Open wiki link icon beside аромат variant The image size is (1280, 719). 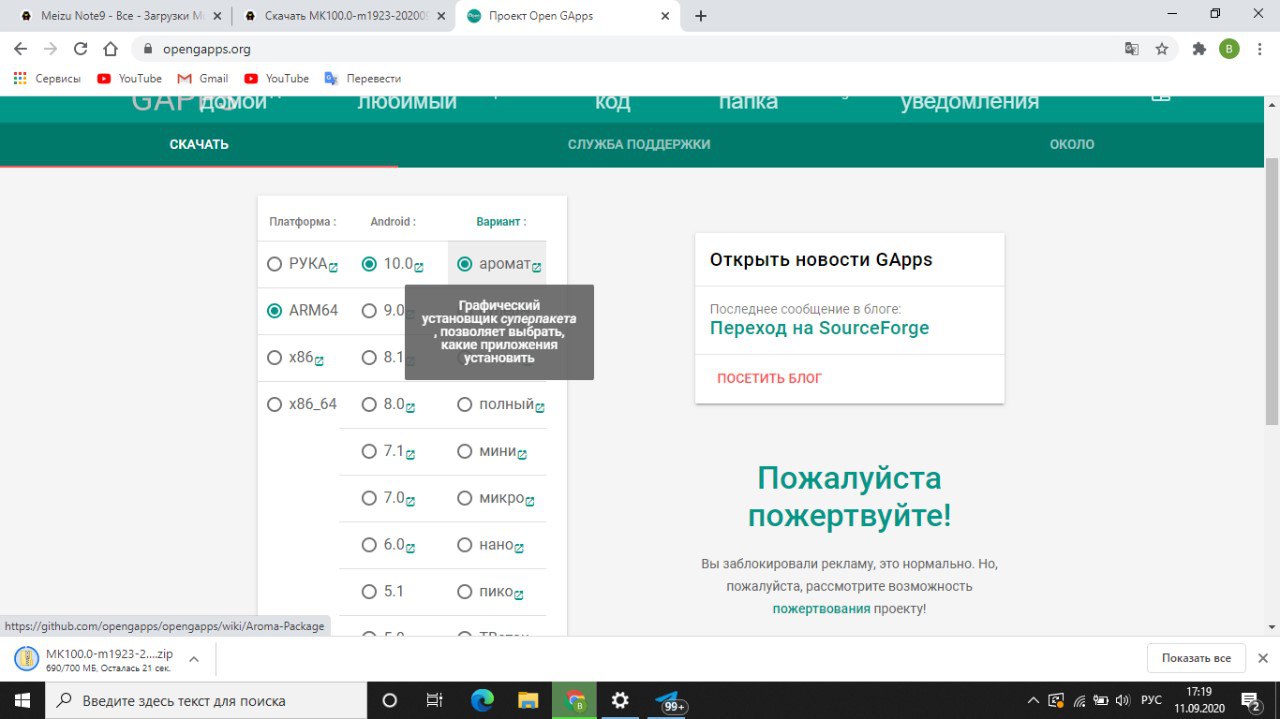537,267
